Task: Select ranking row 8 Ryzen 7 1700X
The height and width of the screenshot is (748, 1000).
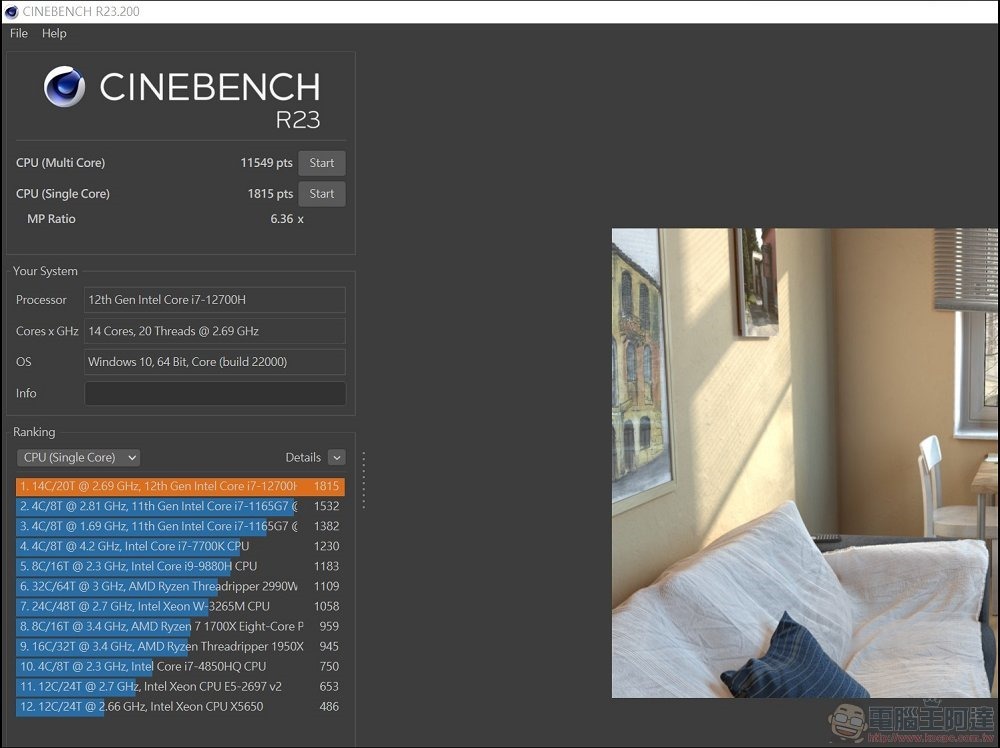Action: [180, 626]
